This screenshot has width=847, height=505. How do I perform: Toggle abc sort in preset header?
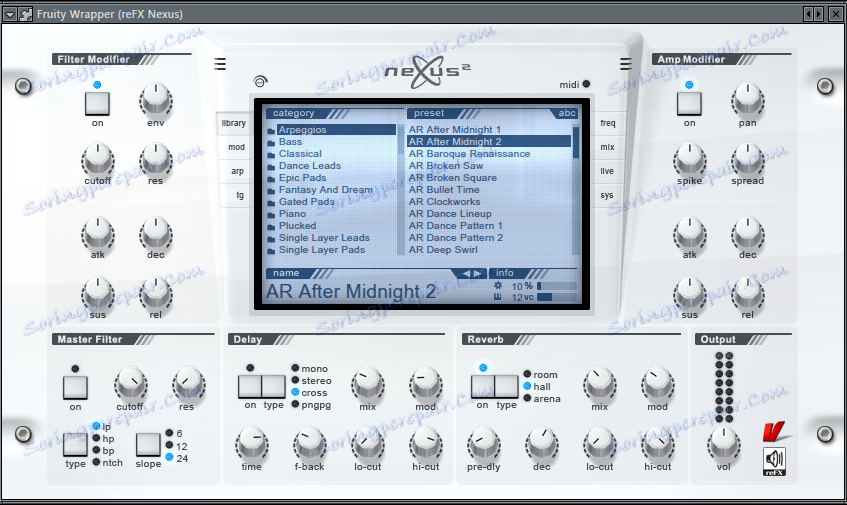click(x=567, y=113)
